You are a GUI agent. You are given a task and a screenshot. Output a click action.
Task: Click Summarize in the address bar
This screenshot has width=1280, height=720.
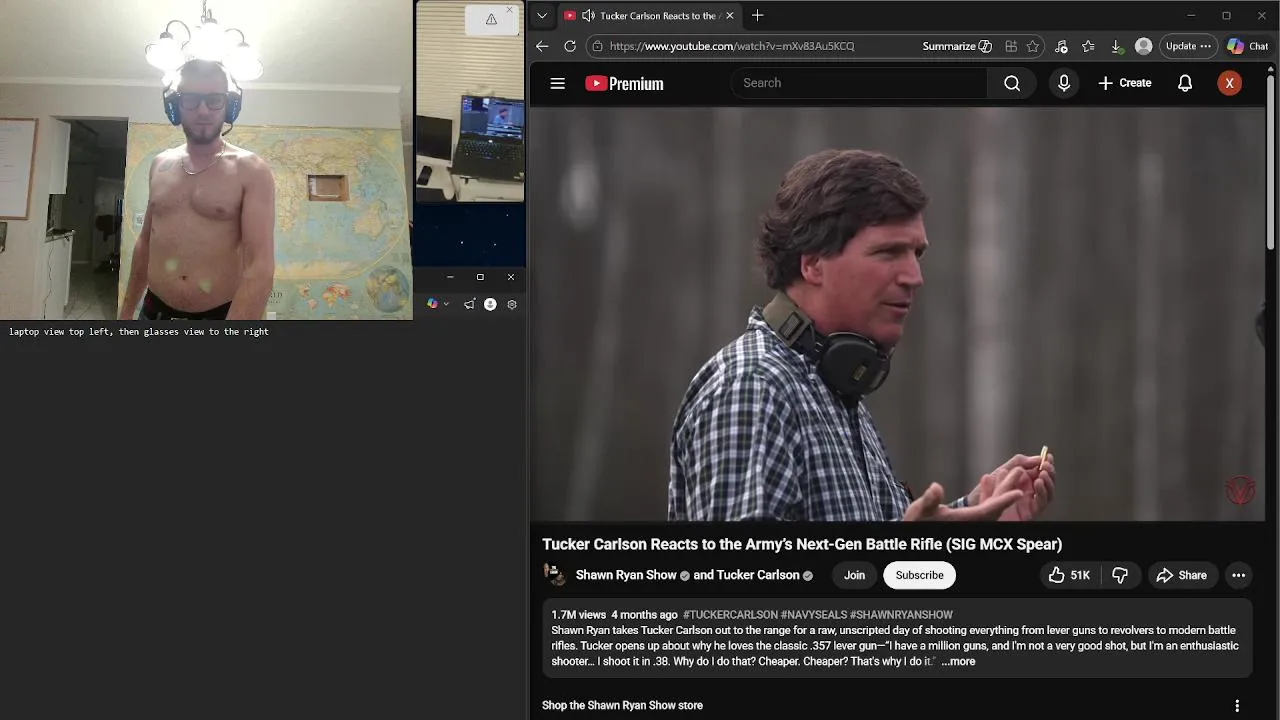(957, 46)
